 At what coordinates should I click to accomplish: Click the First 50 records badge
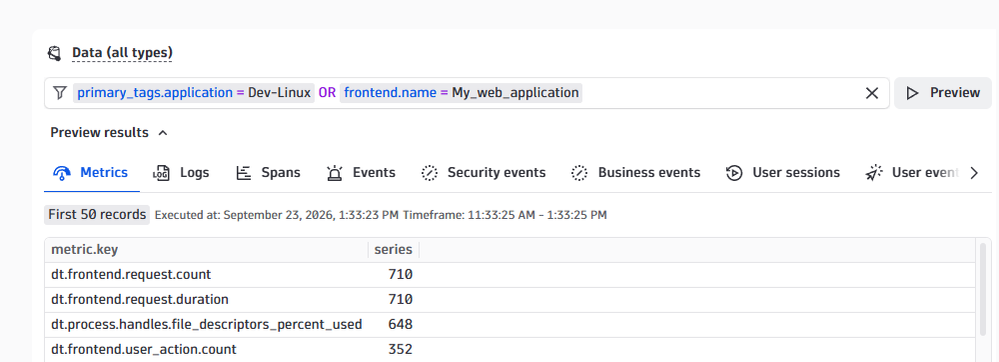[97, 215]
